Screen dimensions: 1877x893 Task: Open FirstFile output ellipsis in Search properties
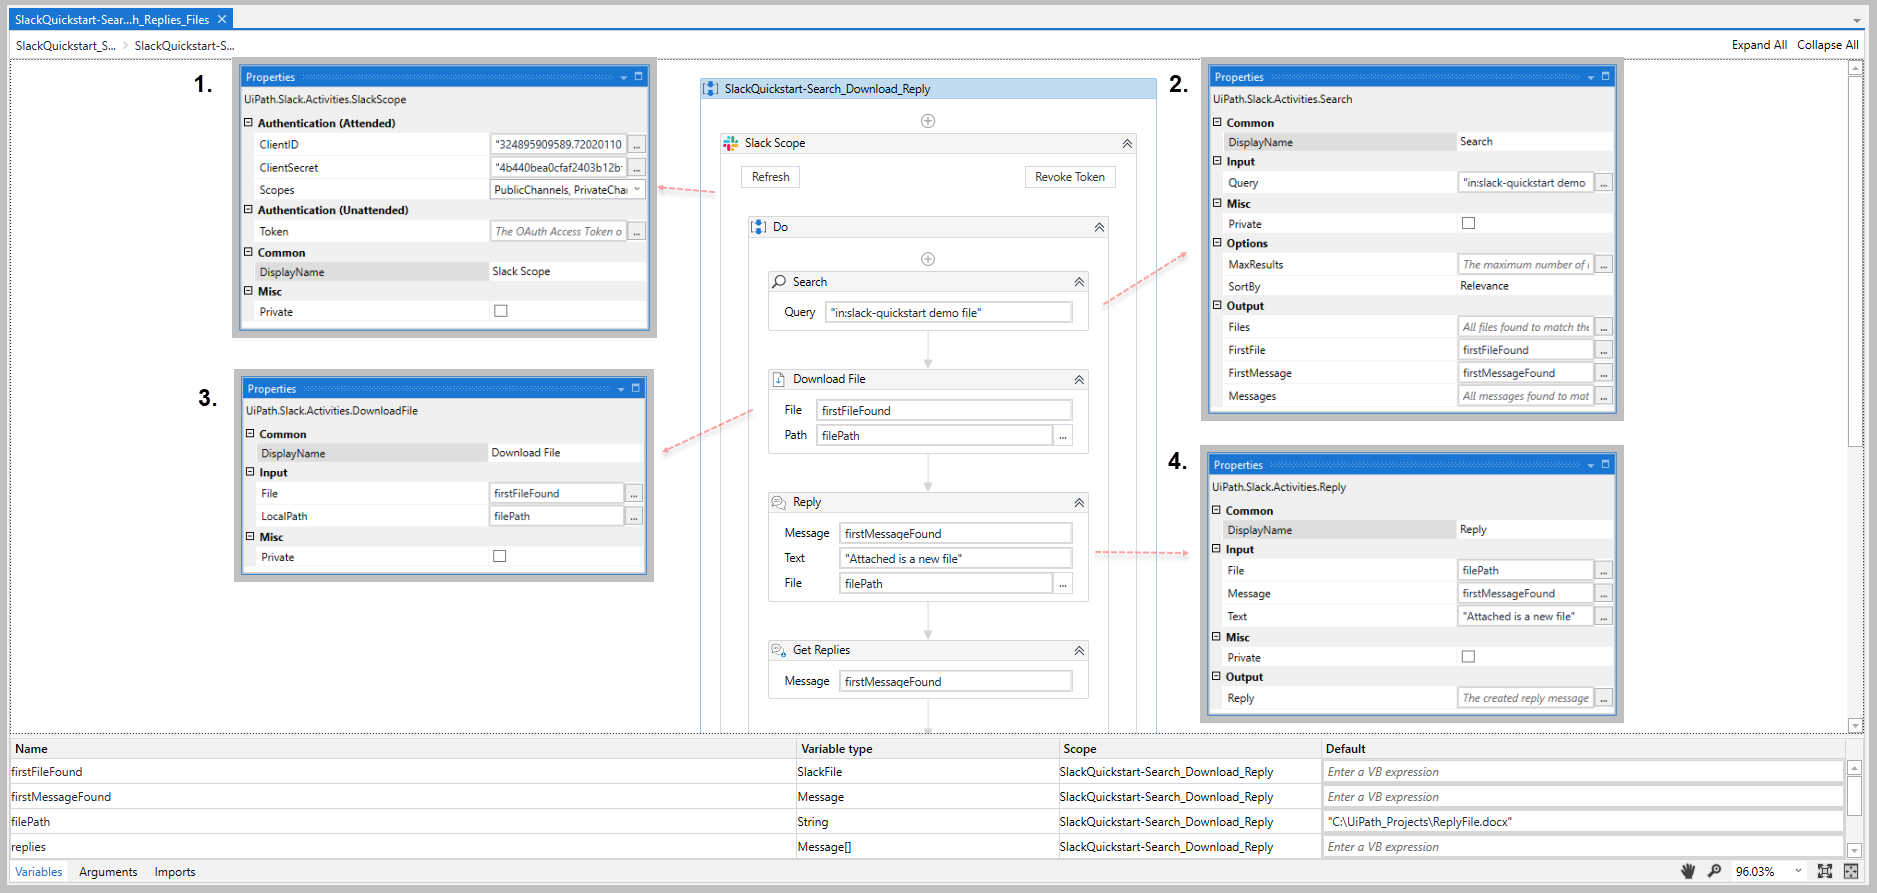click(1604, 350)
